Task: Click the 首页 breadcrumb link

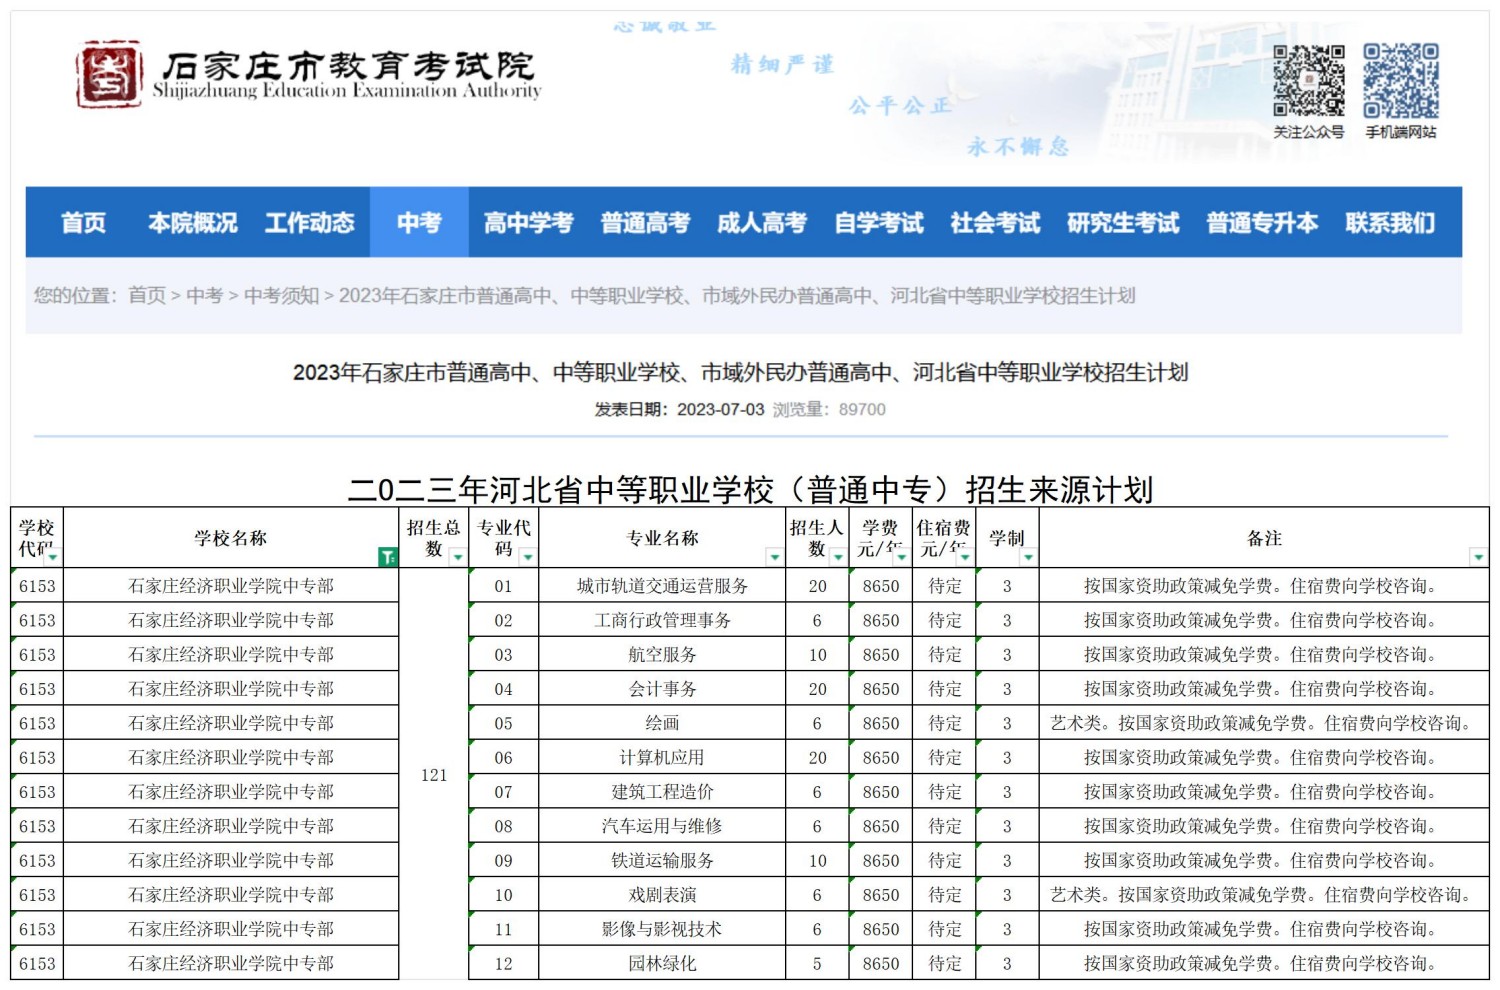Action: pos(147,295)
